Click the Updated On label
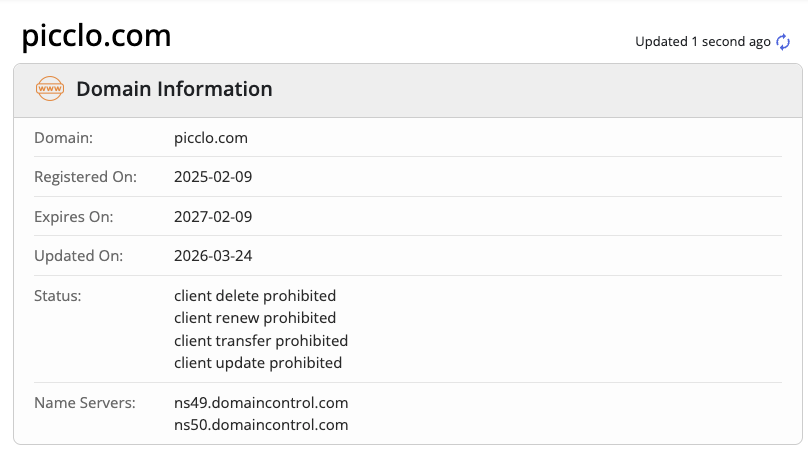 pyautogui.click(x=78, y=256)
